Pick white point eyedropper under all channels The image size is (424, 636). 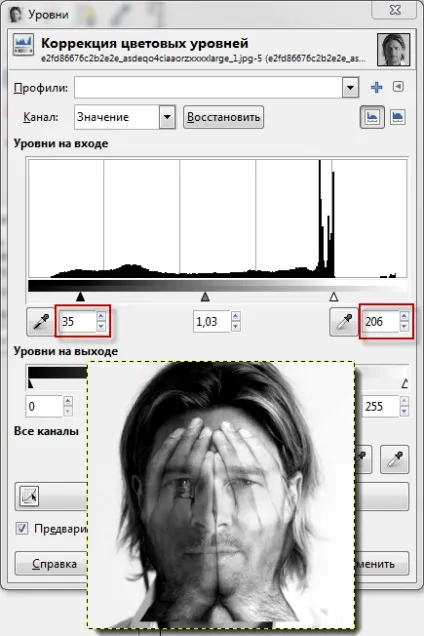pyautogui.click(x=394, y=459)
